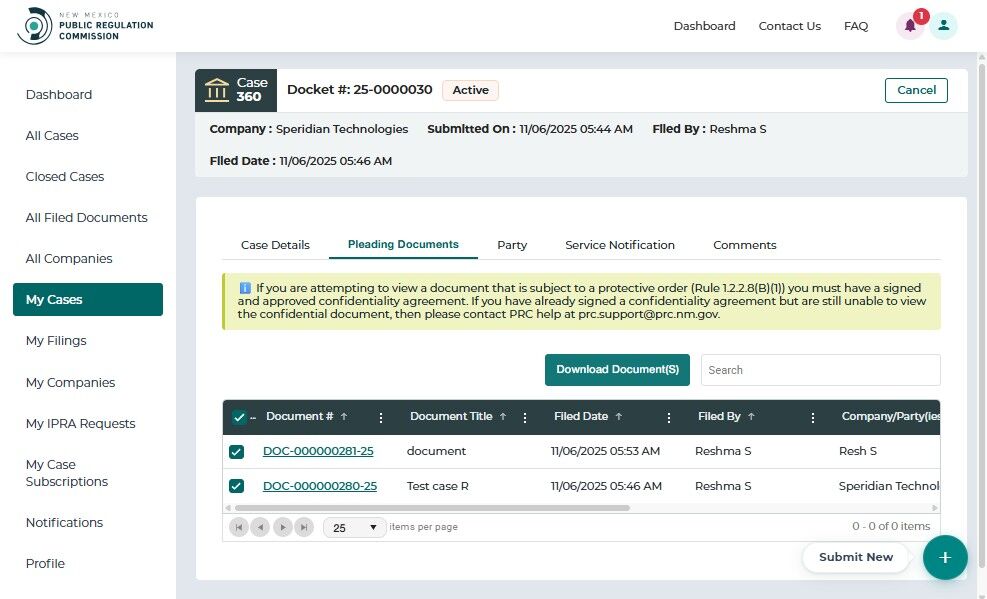Open the Party tab
The width and height of the screenshot is (987, 599).
512,245
